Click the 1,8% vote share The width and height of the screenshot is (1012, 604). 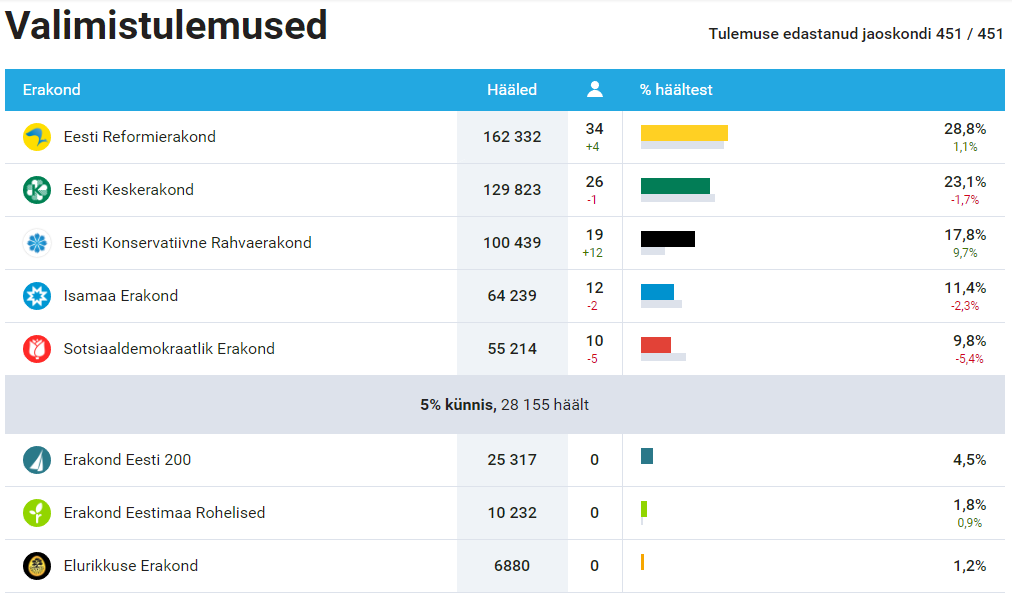coord(969,505)
